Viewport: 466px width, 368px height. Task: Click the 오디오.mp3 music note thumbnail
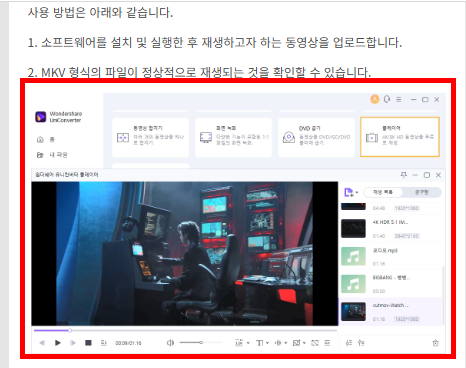[353, 256]
